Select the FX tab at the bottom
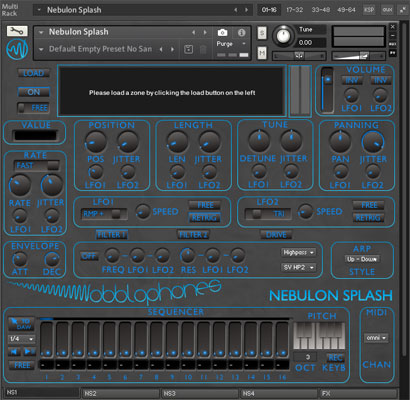Viewport: 410px width, 400px height. 358,393
